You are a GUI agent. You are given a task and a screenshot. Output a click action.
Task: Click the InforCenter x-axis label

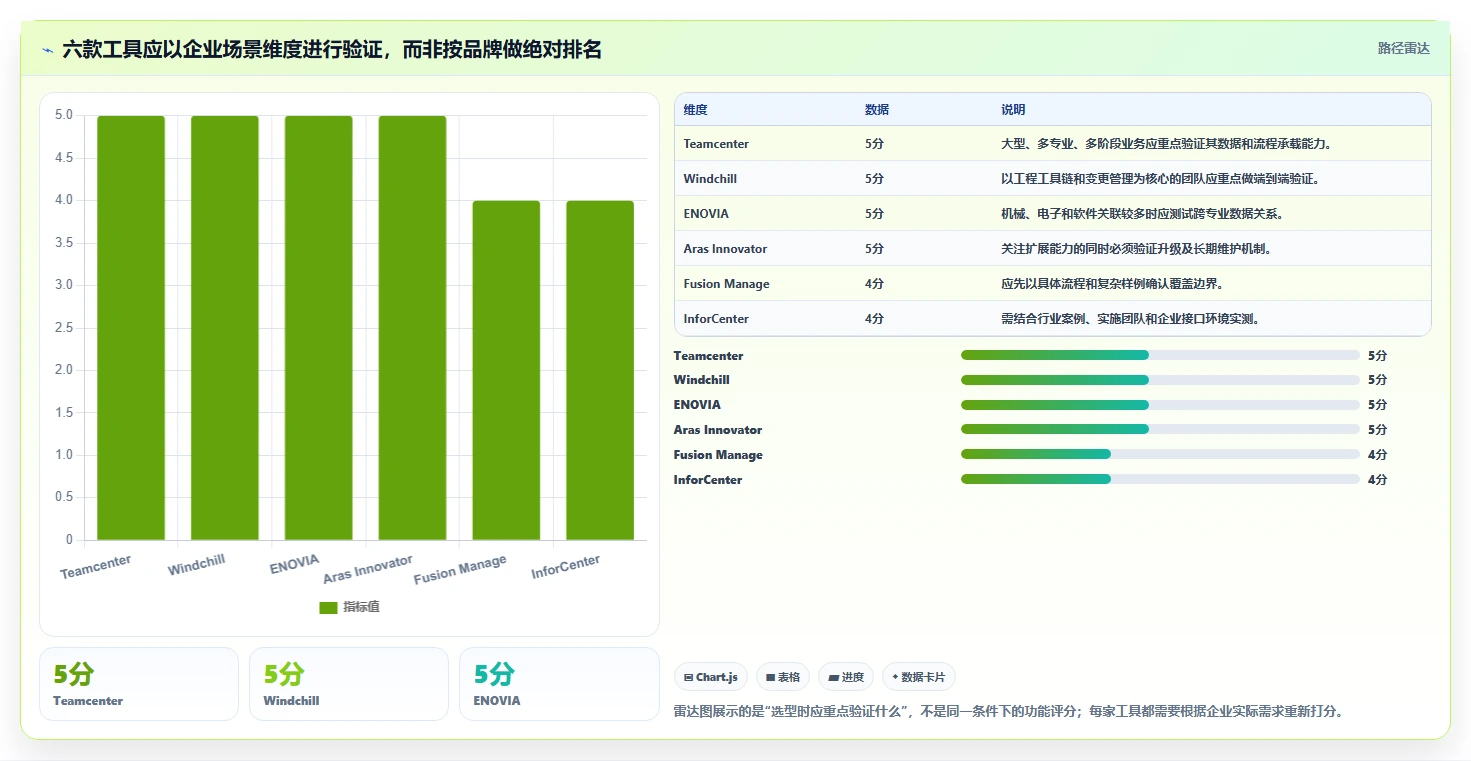click(566, 567)
